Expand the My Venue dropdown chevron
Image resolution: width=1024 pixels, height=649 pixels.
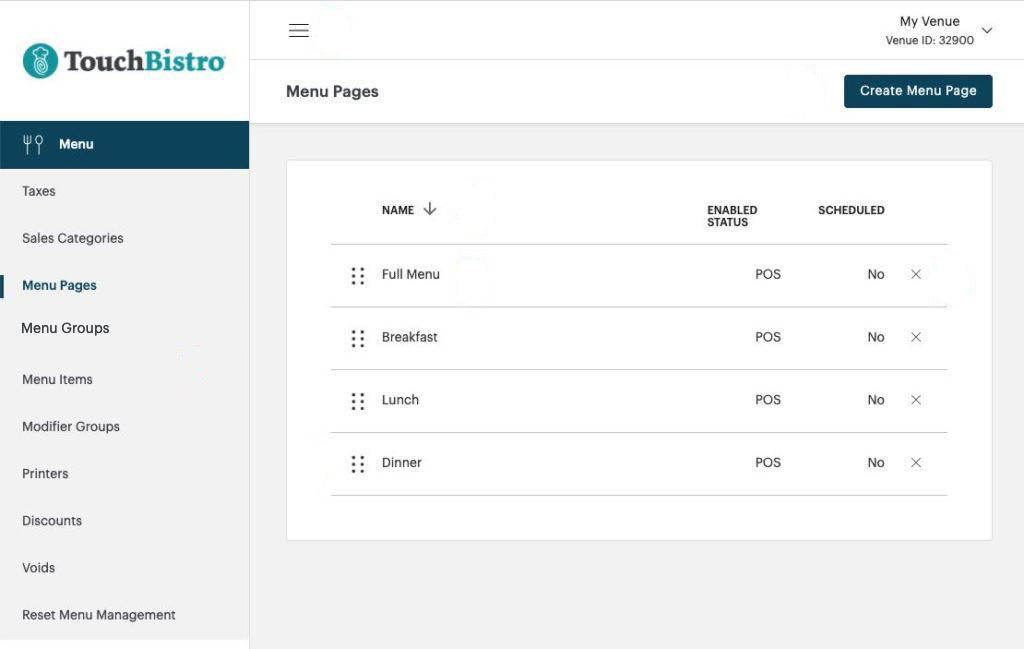tap(987, 30)
